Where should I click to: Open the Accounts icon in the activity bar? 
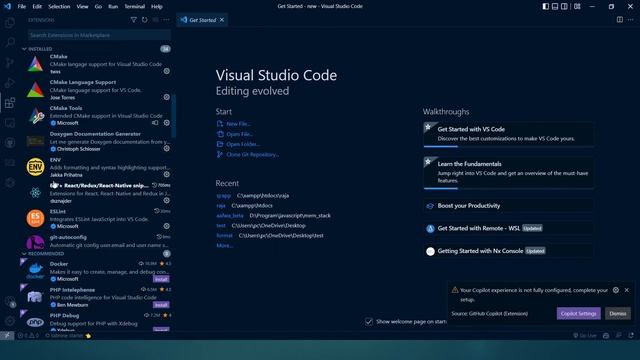point(10,302)
